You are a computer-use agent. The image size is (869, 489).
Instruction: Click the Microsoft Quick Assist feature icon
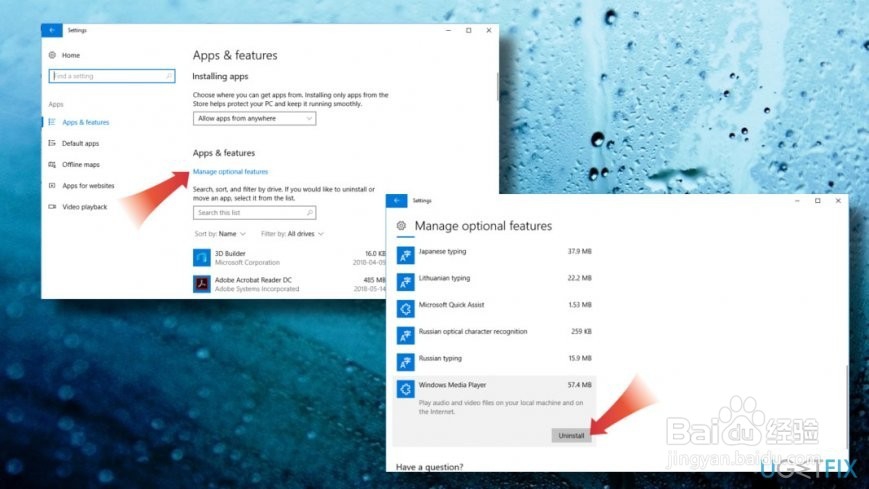click(405, 309)
